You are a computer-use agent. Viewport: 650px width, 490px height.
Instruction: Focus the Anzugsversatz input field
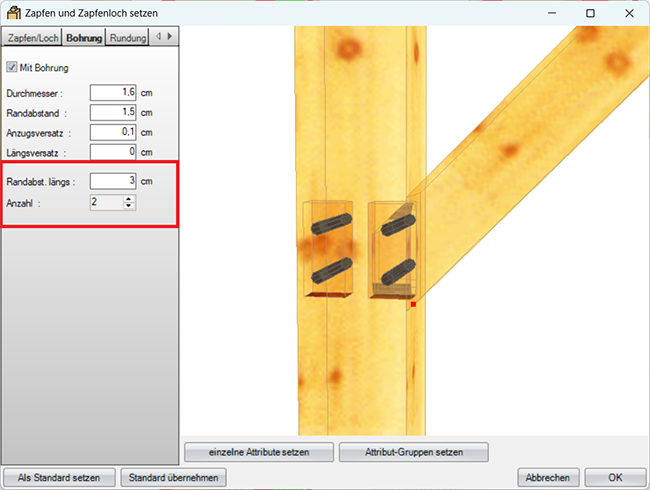point(113,132)
